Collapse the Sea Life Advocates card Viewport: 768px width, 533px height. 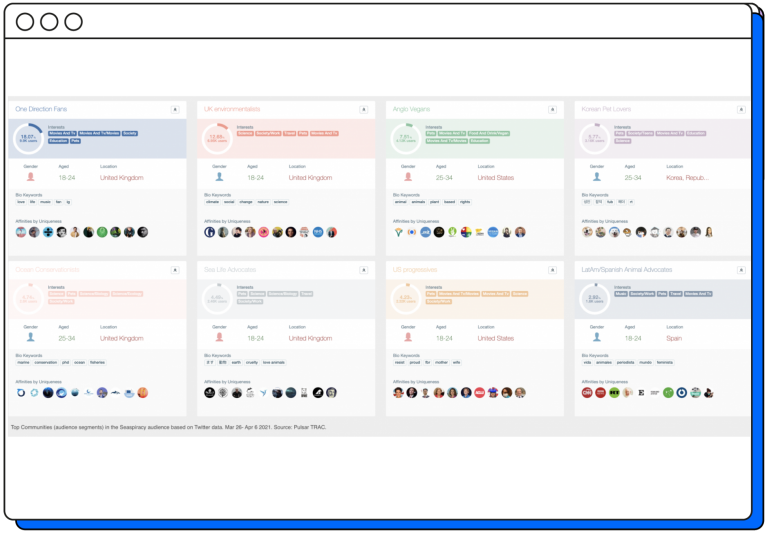click(x=363, y=270)
